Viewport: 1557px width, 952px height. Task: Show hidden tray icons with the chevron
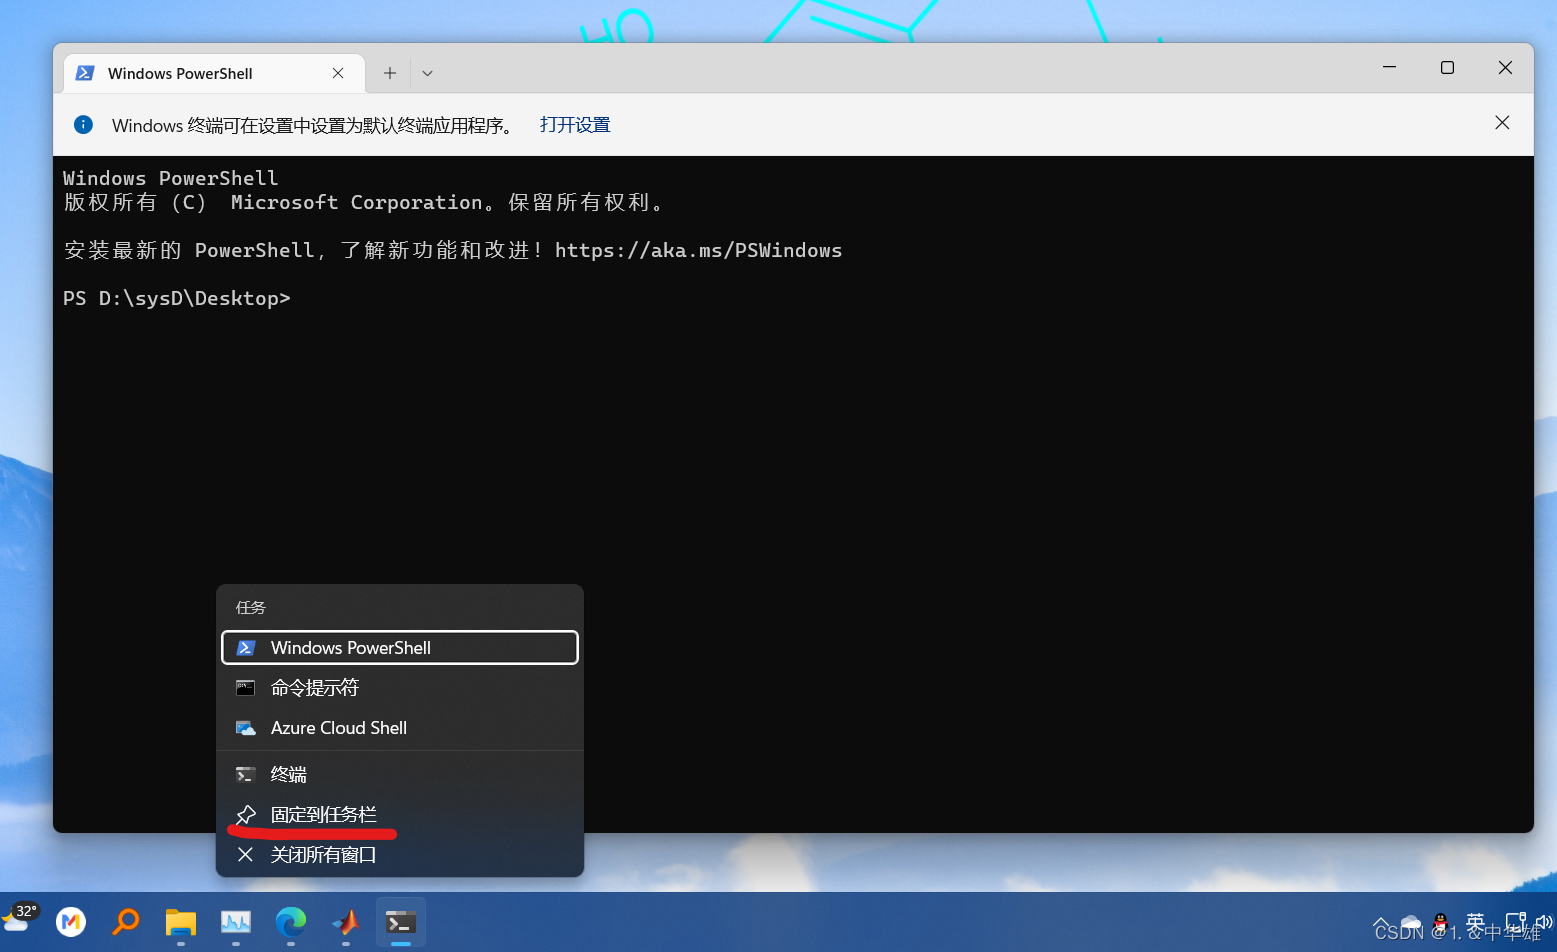tap(1381, 923)
